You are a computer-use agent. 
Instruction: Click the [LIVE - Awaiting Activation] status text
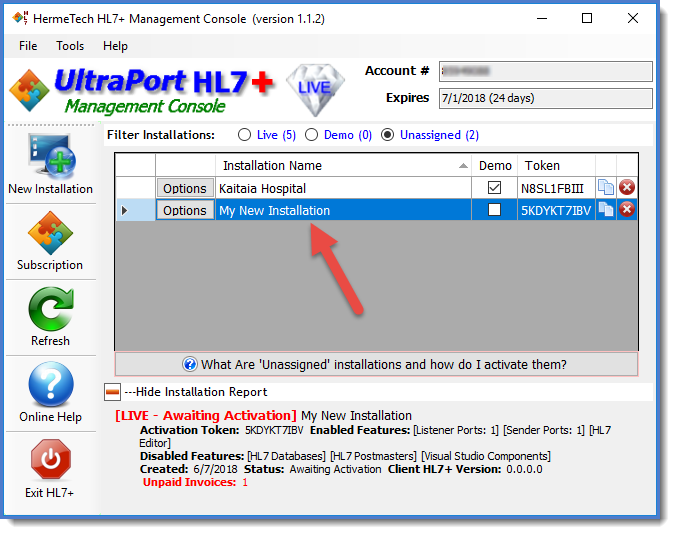206,416
